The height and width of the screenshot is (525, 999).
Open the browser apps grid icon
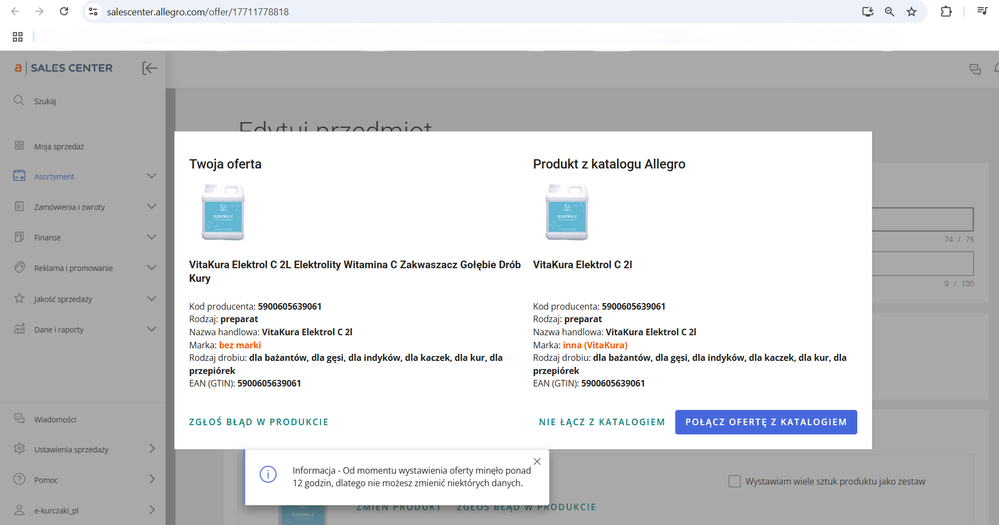click(17, 37)
